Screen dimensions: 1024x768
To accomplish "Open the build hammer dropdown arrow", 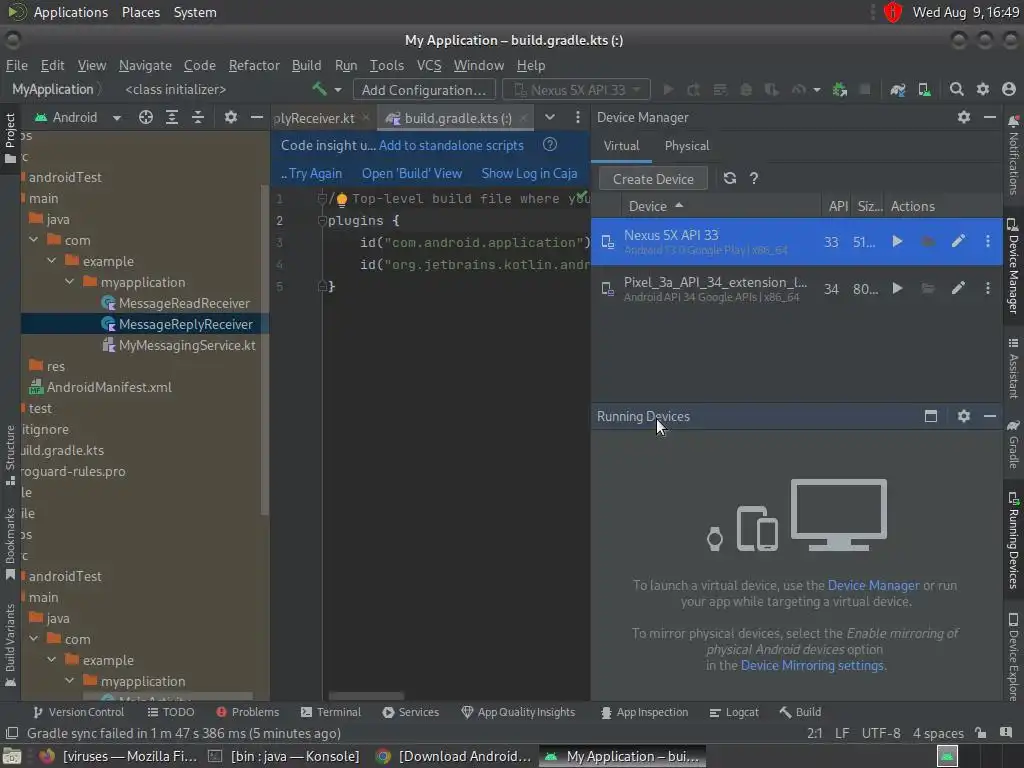I will (x=338, y=89).
